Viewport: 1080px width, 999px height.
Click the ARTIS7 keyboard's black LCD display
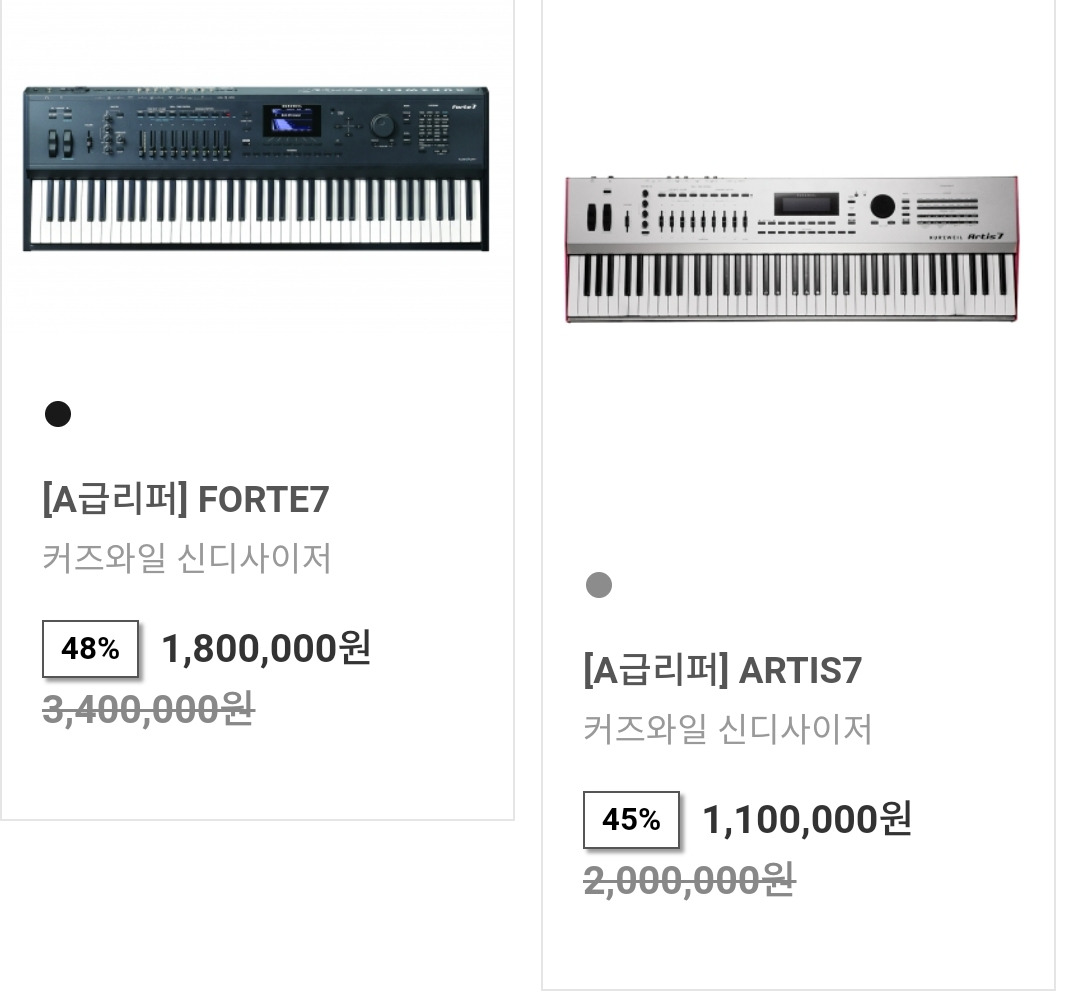807,205
